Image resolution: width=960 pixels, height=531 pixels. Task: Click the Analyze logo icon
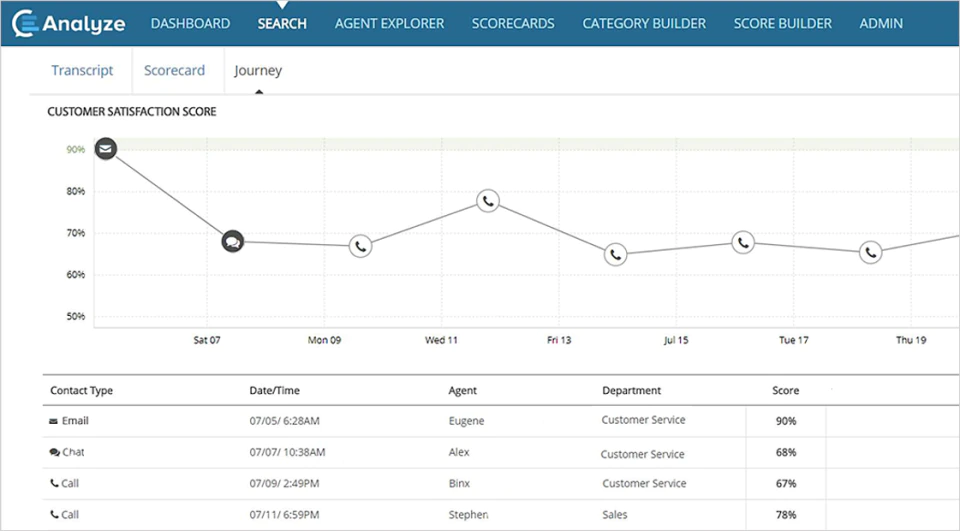26,23
